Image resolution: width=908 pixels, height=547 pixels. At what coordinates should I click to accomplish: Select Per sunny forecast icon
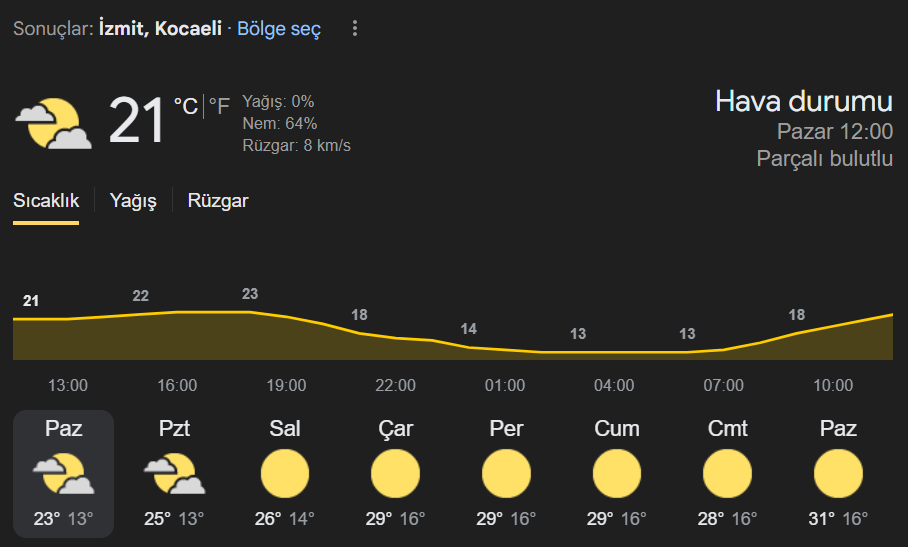tap(506, 473)
